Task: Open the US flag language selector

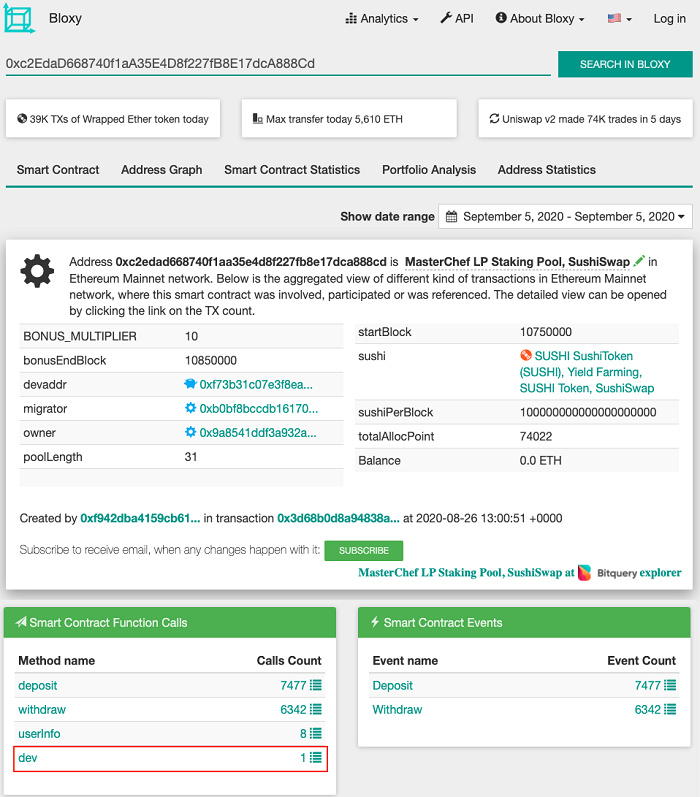Action: 620,18
